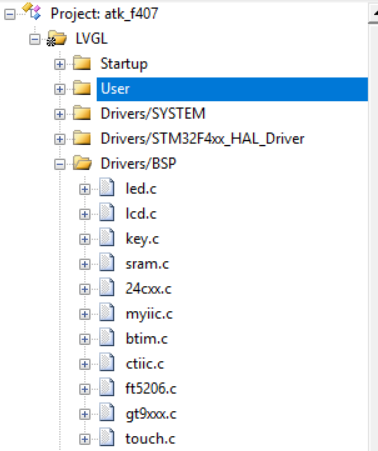
Task: Select the Project: atk_f407 label
Action: click(104, 14)
